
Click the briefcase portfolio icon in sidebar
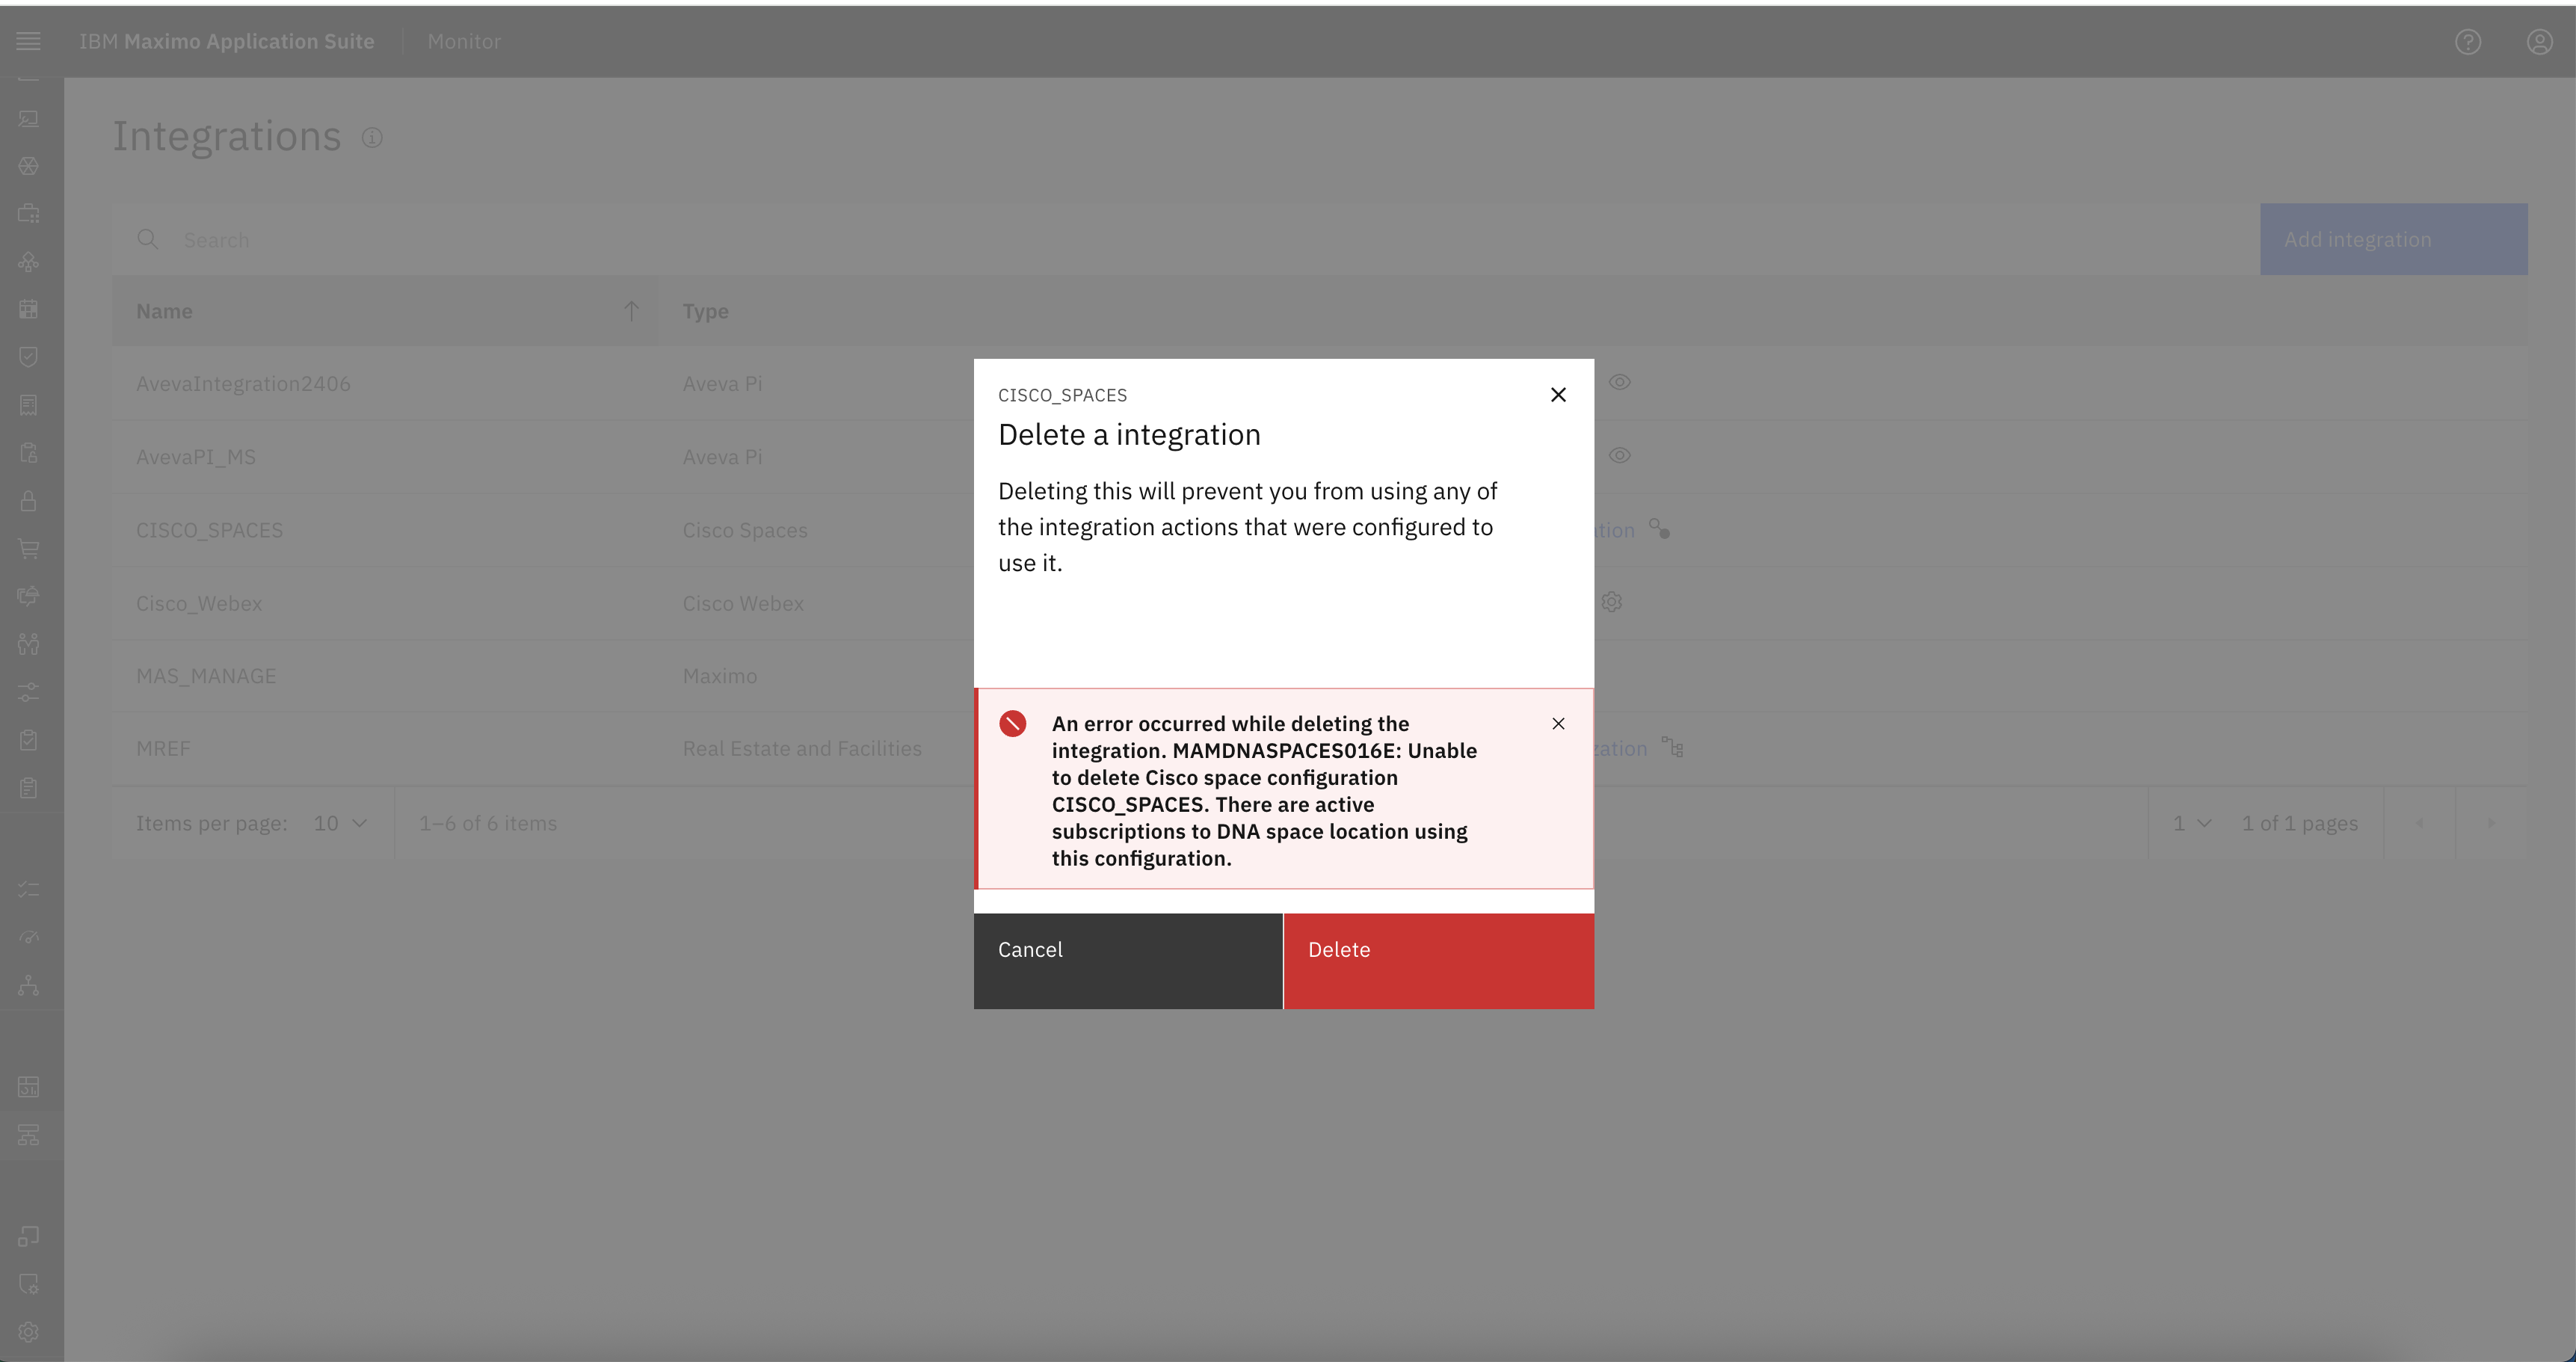28,213
